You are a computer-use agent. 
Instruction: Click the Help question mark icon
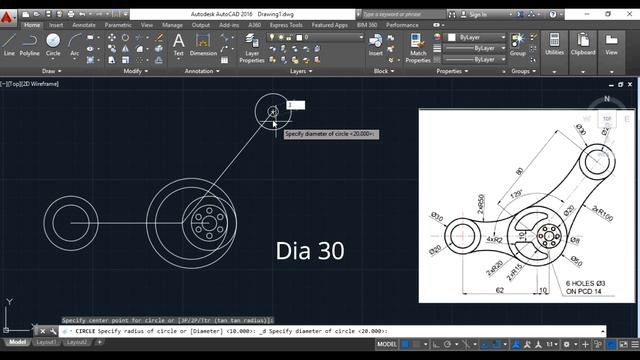[x=553, y=14]
